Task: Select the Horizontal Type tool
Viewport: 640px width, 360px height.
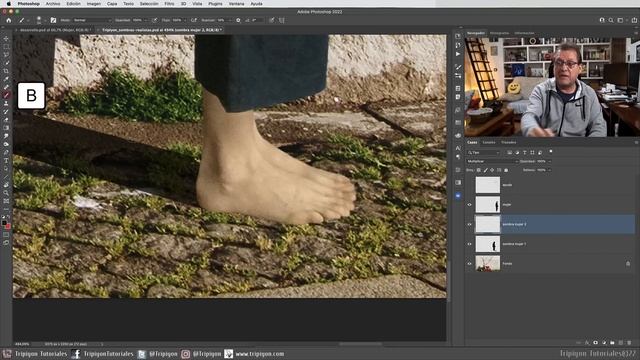Action: [x=6, y=161]
